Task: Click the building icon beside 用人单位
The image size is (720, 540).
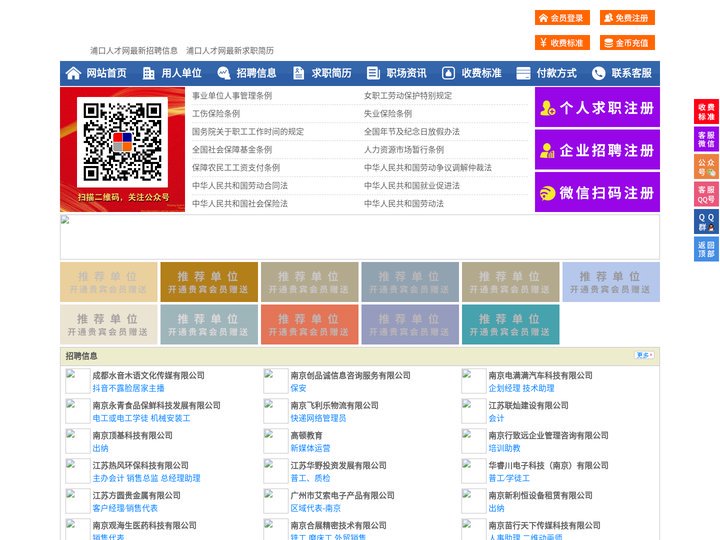Action: tap(148, 73)
